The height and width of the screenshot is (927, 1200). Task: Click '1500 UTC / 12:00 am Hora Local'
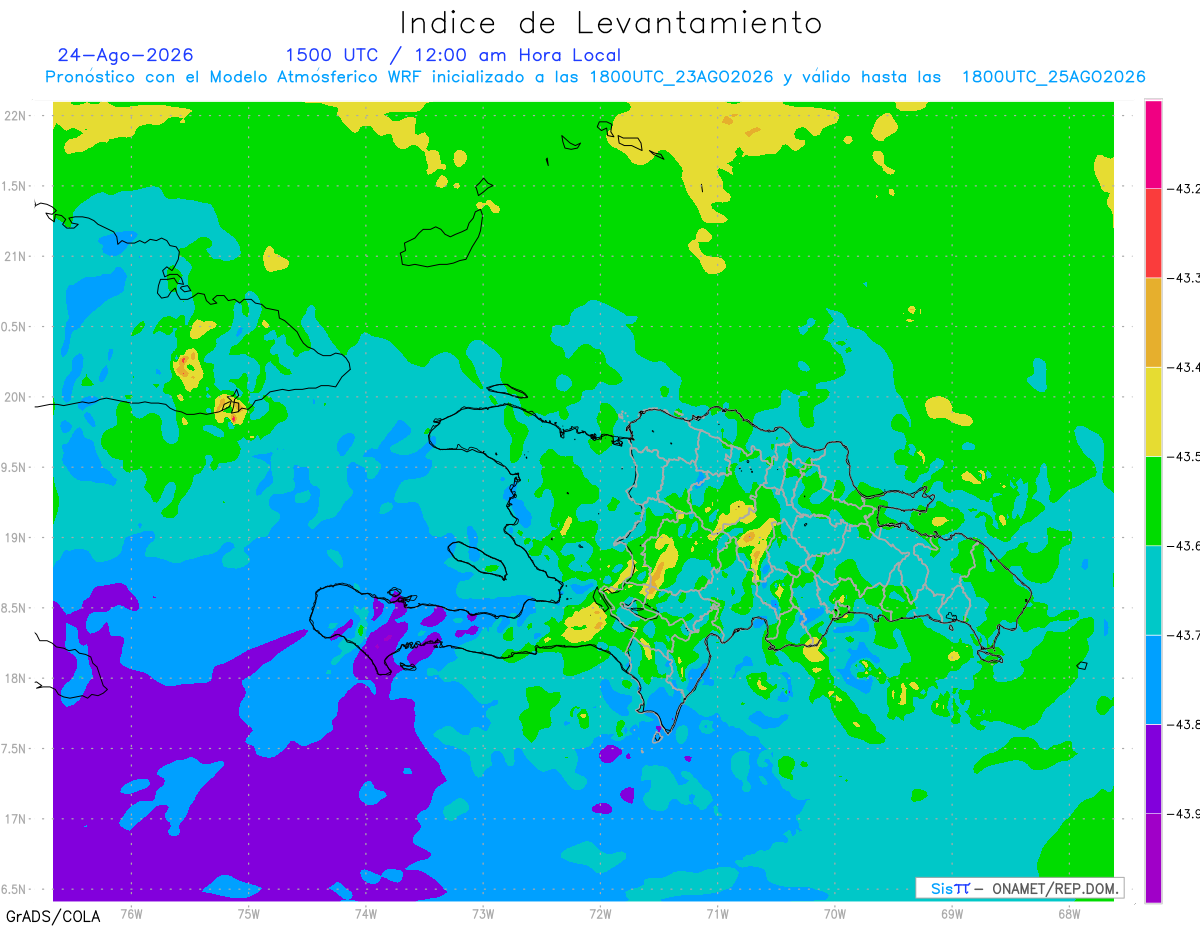(x=453, y=55)
